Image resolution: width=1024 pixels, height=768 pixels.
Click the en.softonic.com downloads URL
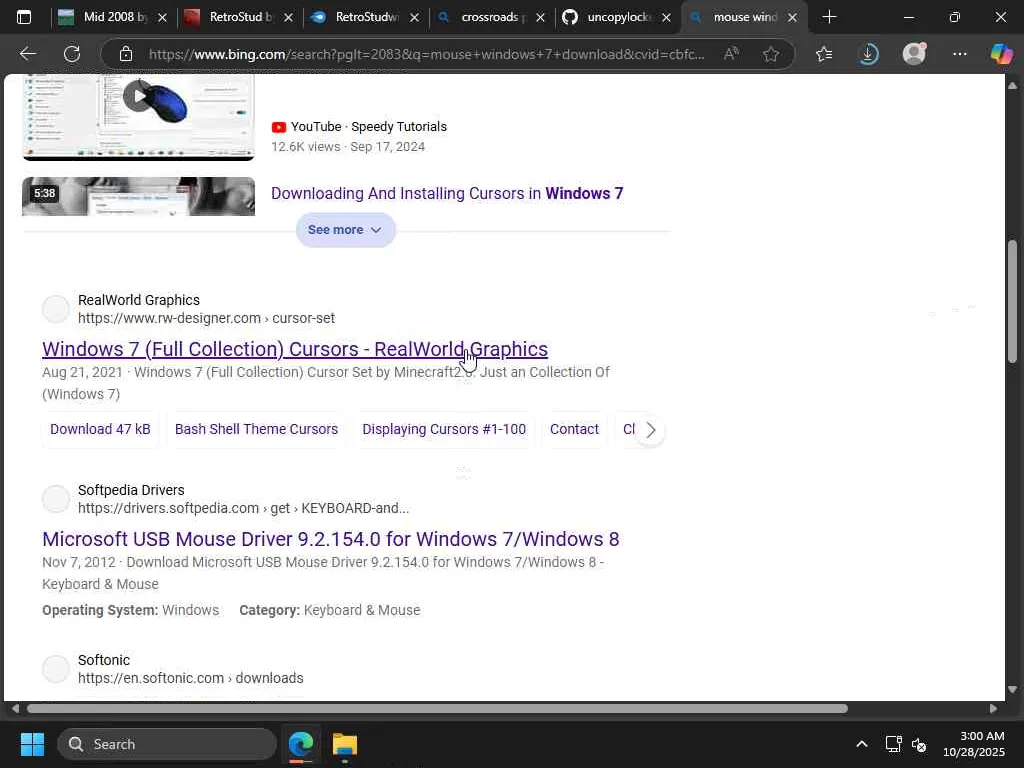click(x=191, y=678)
